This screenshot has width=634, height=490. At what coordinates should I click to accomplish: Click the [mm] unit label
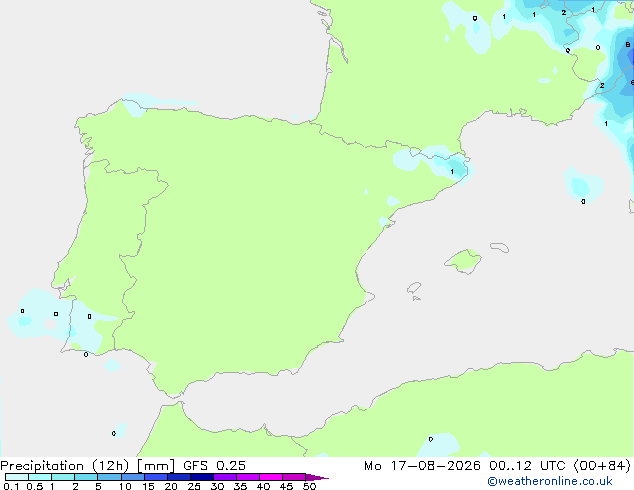(x=156, y=466)
